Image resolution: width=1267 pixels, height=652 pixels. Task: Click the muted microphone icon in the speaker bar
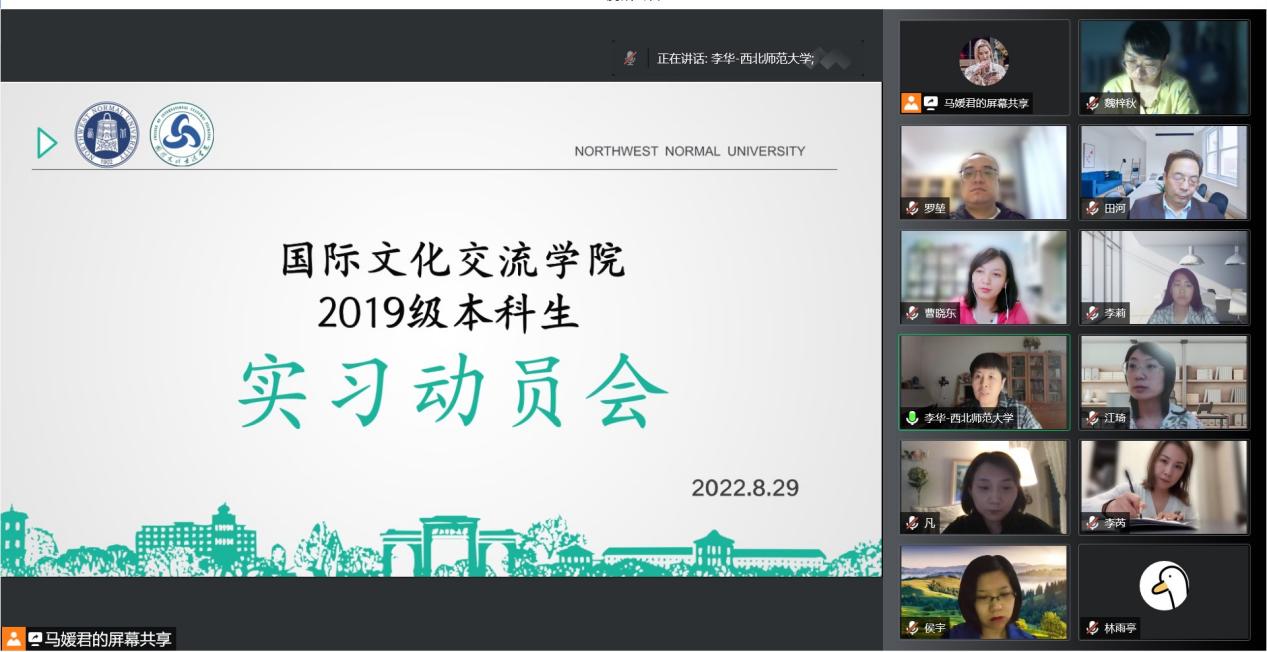click(x=630, y=58)
